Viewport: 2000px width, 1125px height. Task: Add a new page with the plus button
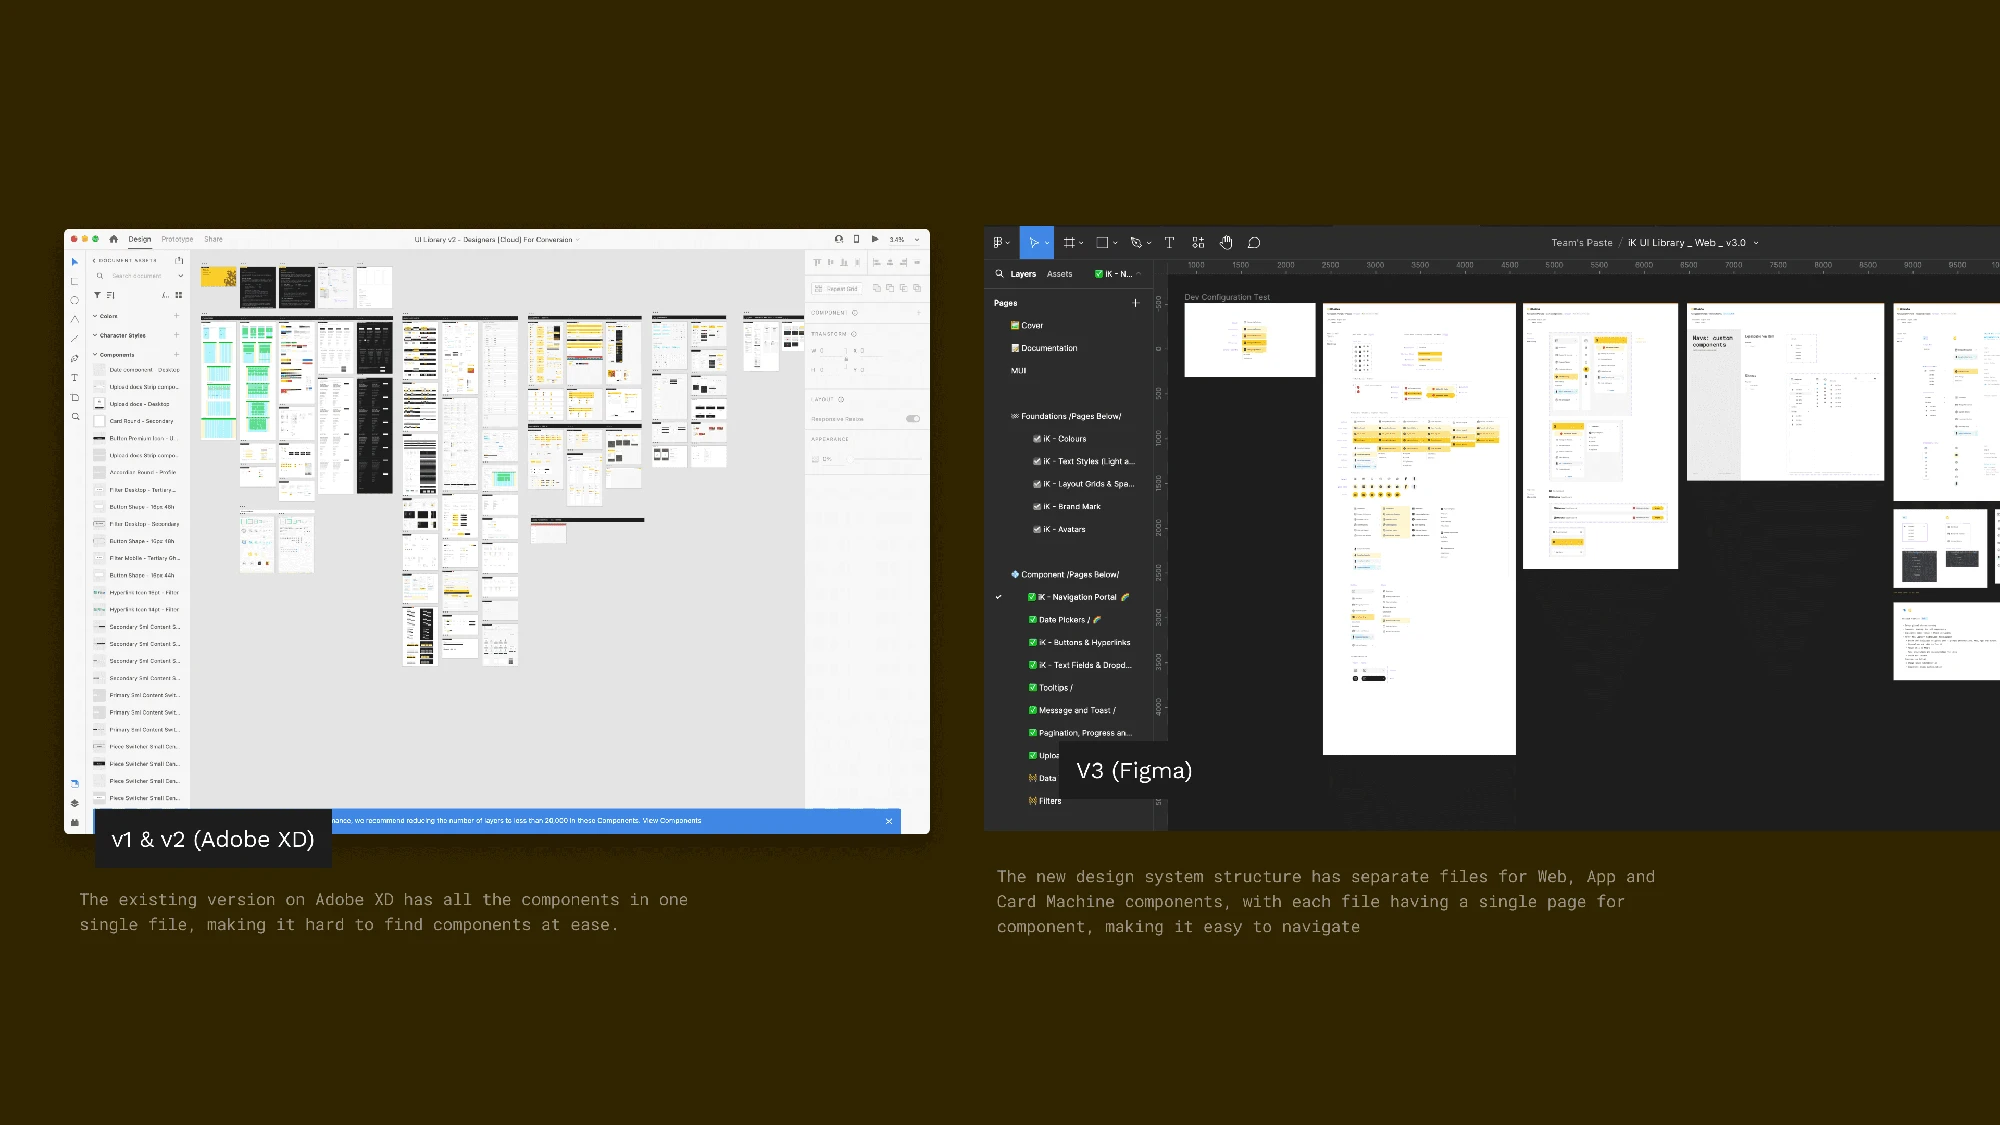pyautogui.click(x=1135, y=303)
